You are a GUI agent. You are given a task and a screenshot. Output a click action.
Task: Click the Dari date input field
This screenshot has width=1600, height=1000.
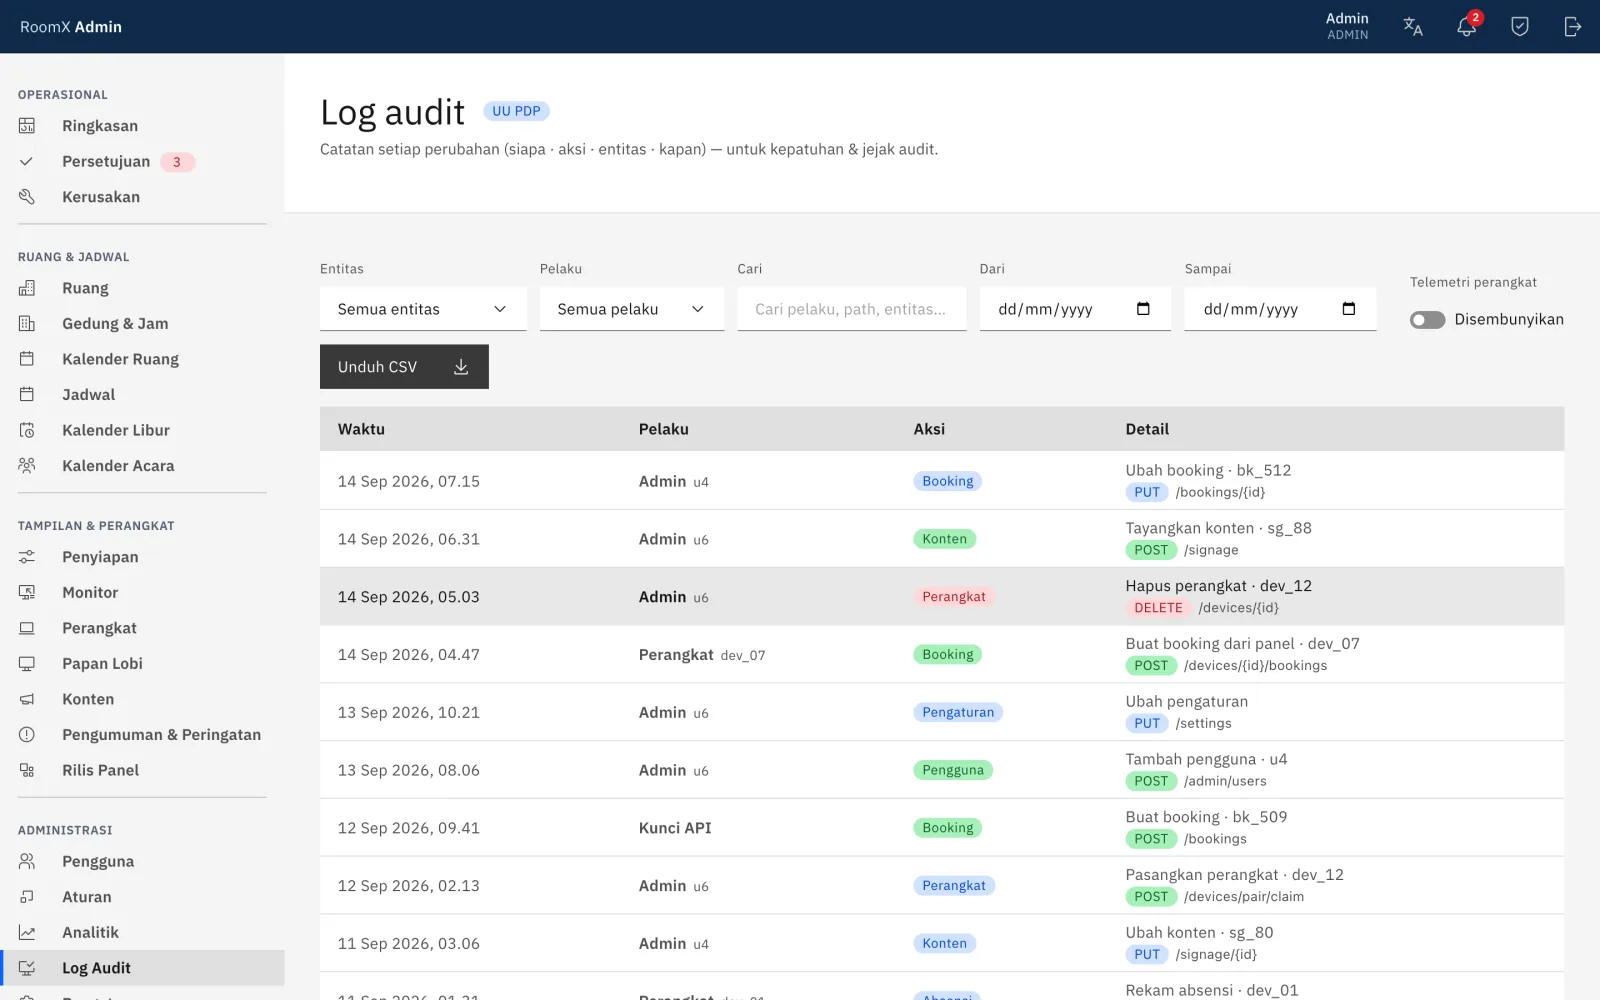pos(1075,309)
